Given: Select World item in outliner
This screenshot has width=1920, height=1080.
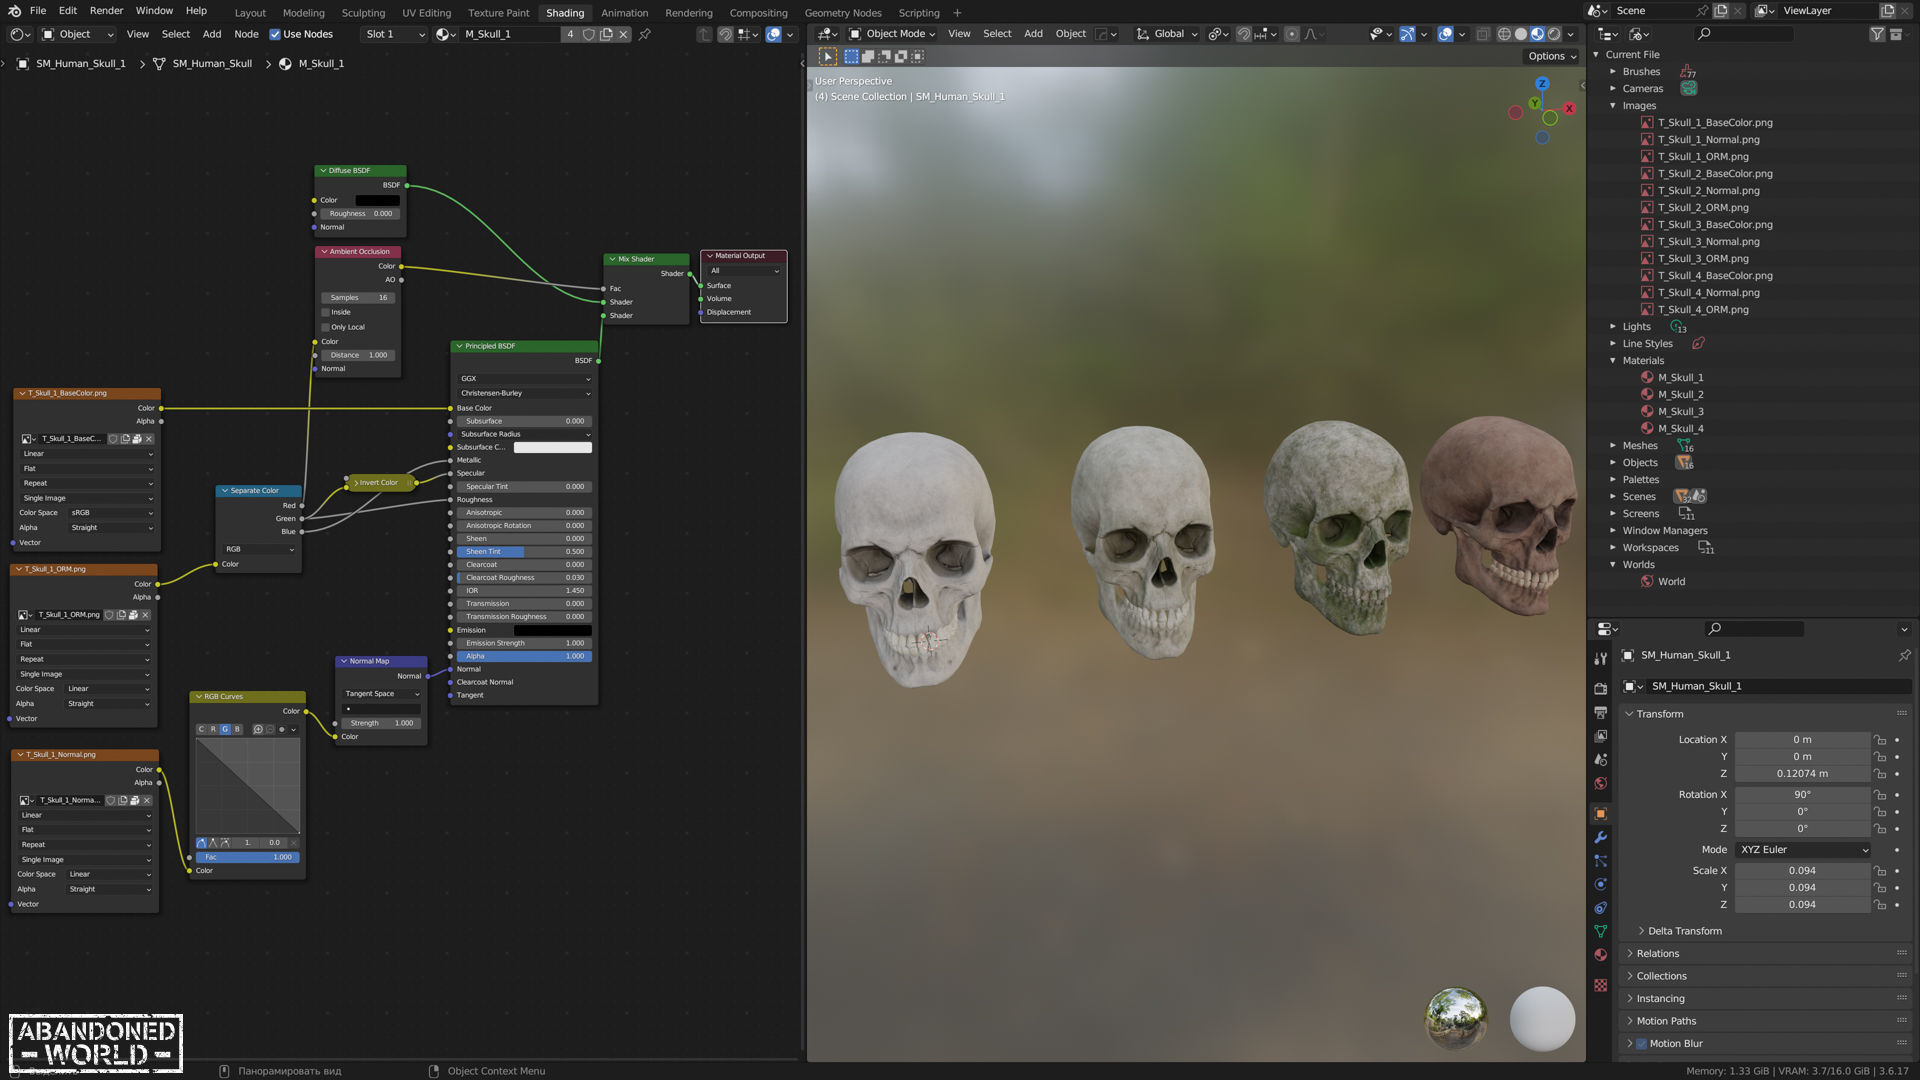Looking at the screenshot, I should coord(1671,582).
